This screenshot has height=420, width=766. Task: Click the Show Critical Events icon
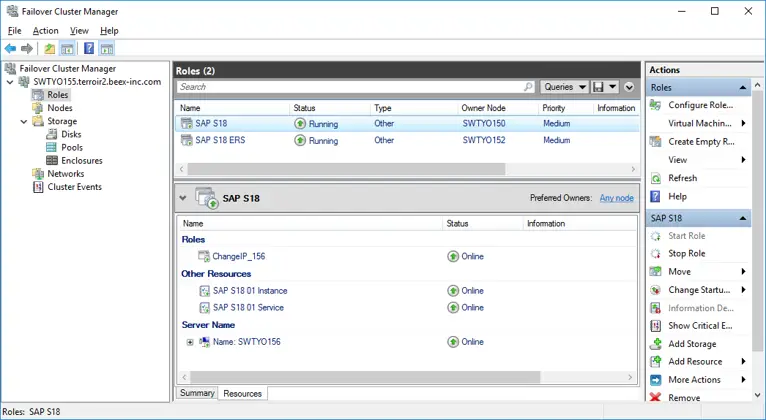click(656, 326)
